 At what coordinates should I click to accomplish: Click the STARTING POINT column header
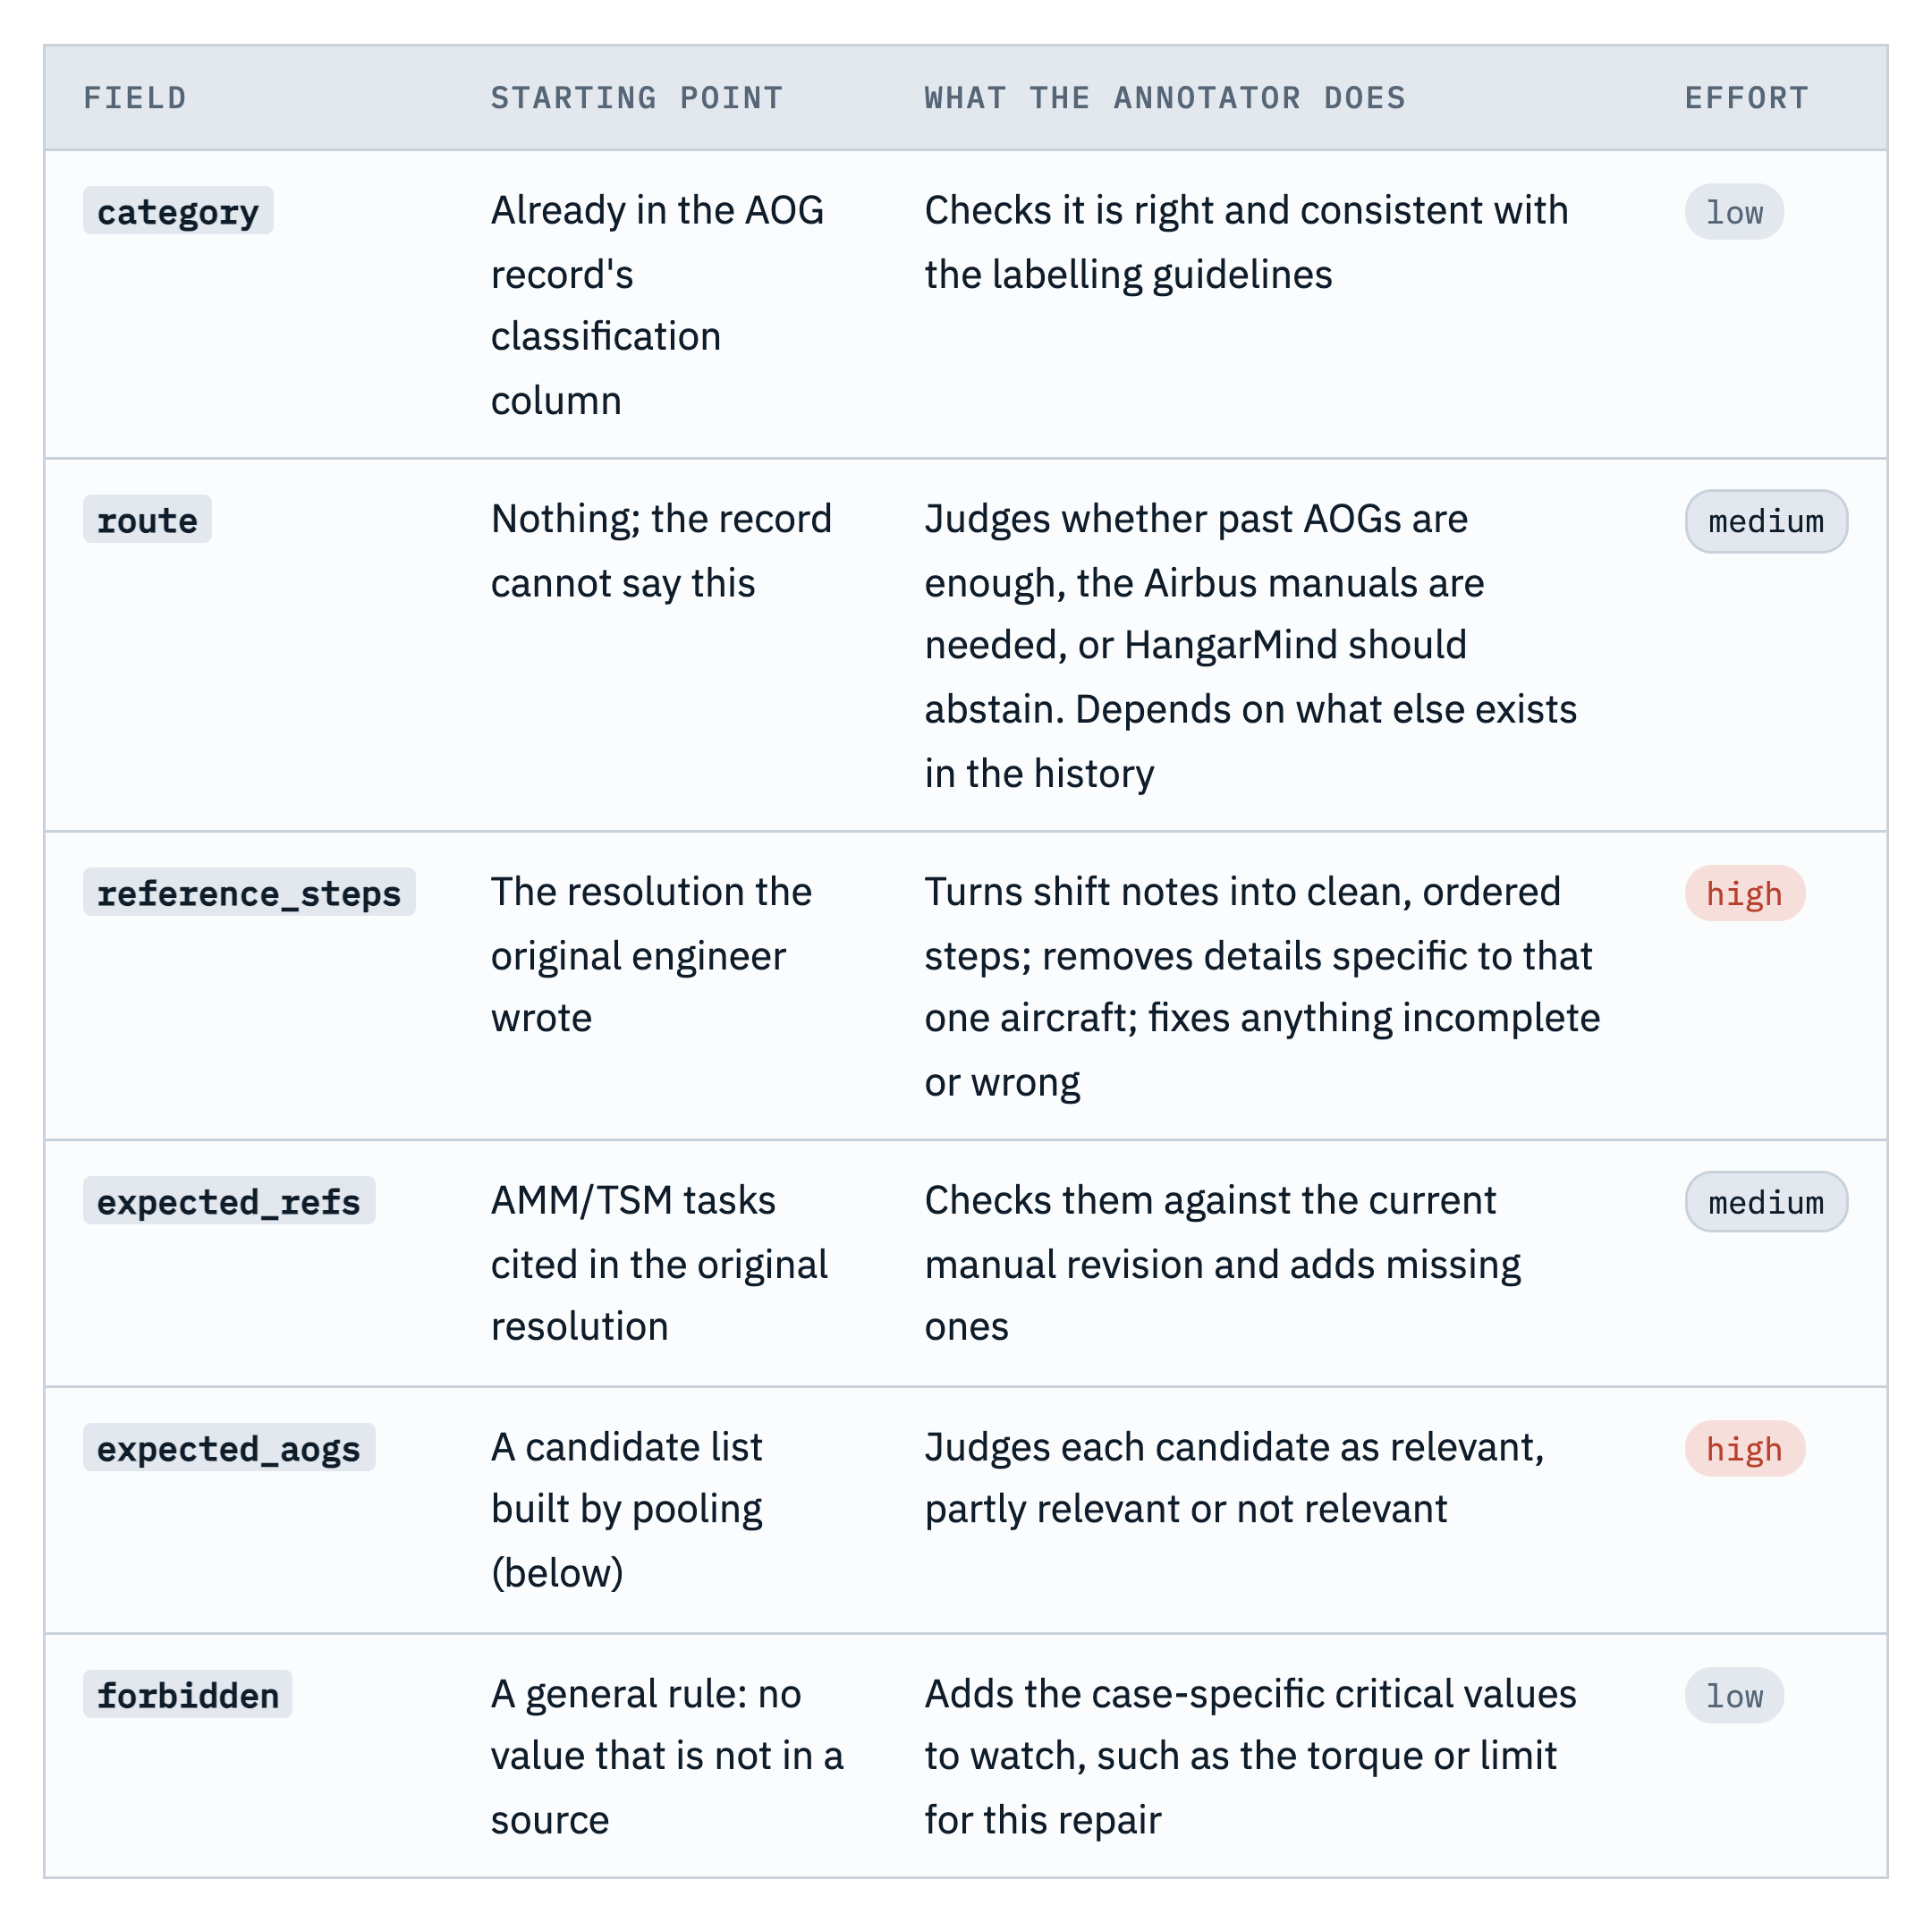point(636,98)
